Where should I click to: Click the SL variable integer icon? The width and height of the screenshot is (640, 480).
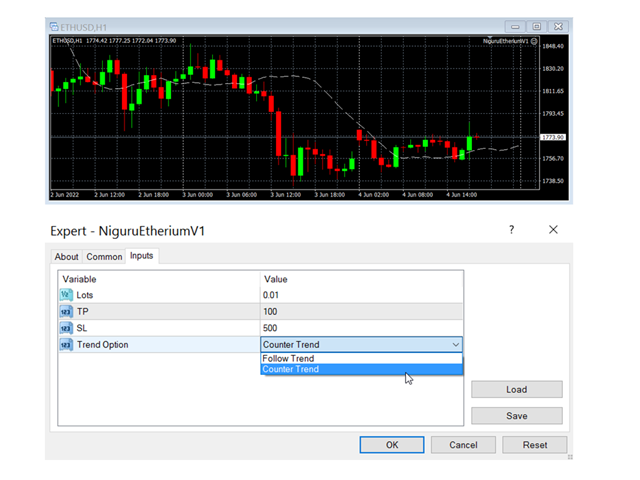pos(66,328)
